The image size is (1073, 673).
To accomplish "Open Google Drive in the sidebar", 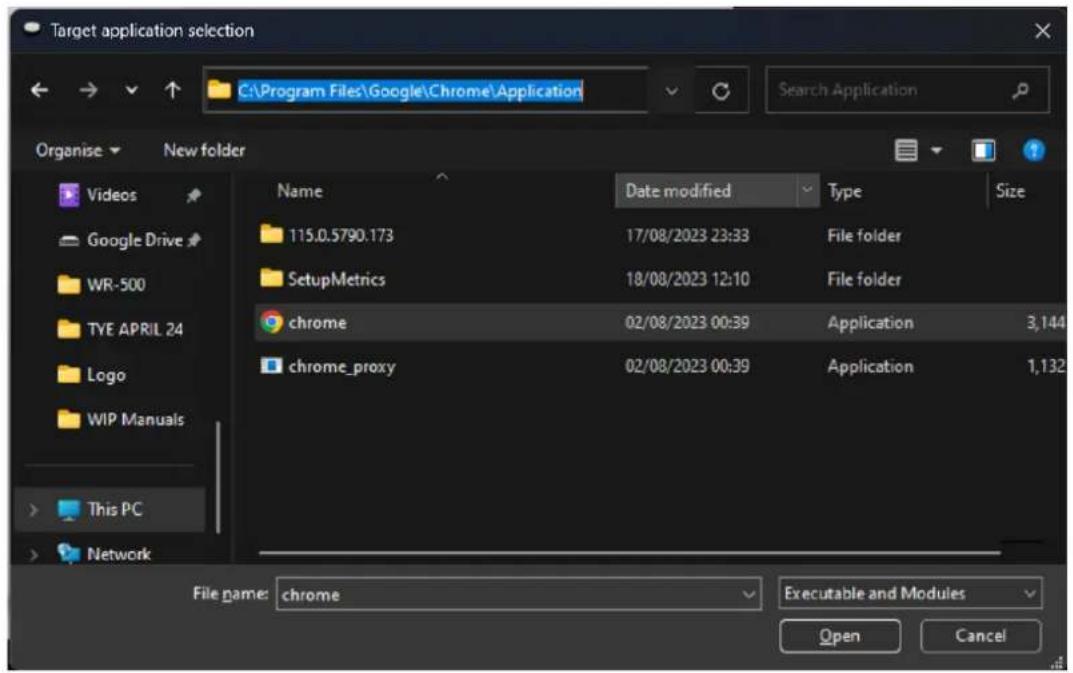I will tap(134, 240).
